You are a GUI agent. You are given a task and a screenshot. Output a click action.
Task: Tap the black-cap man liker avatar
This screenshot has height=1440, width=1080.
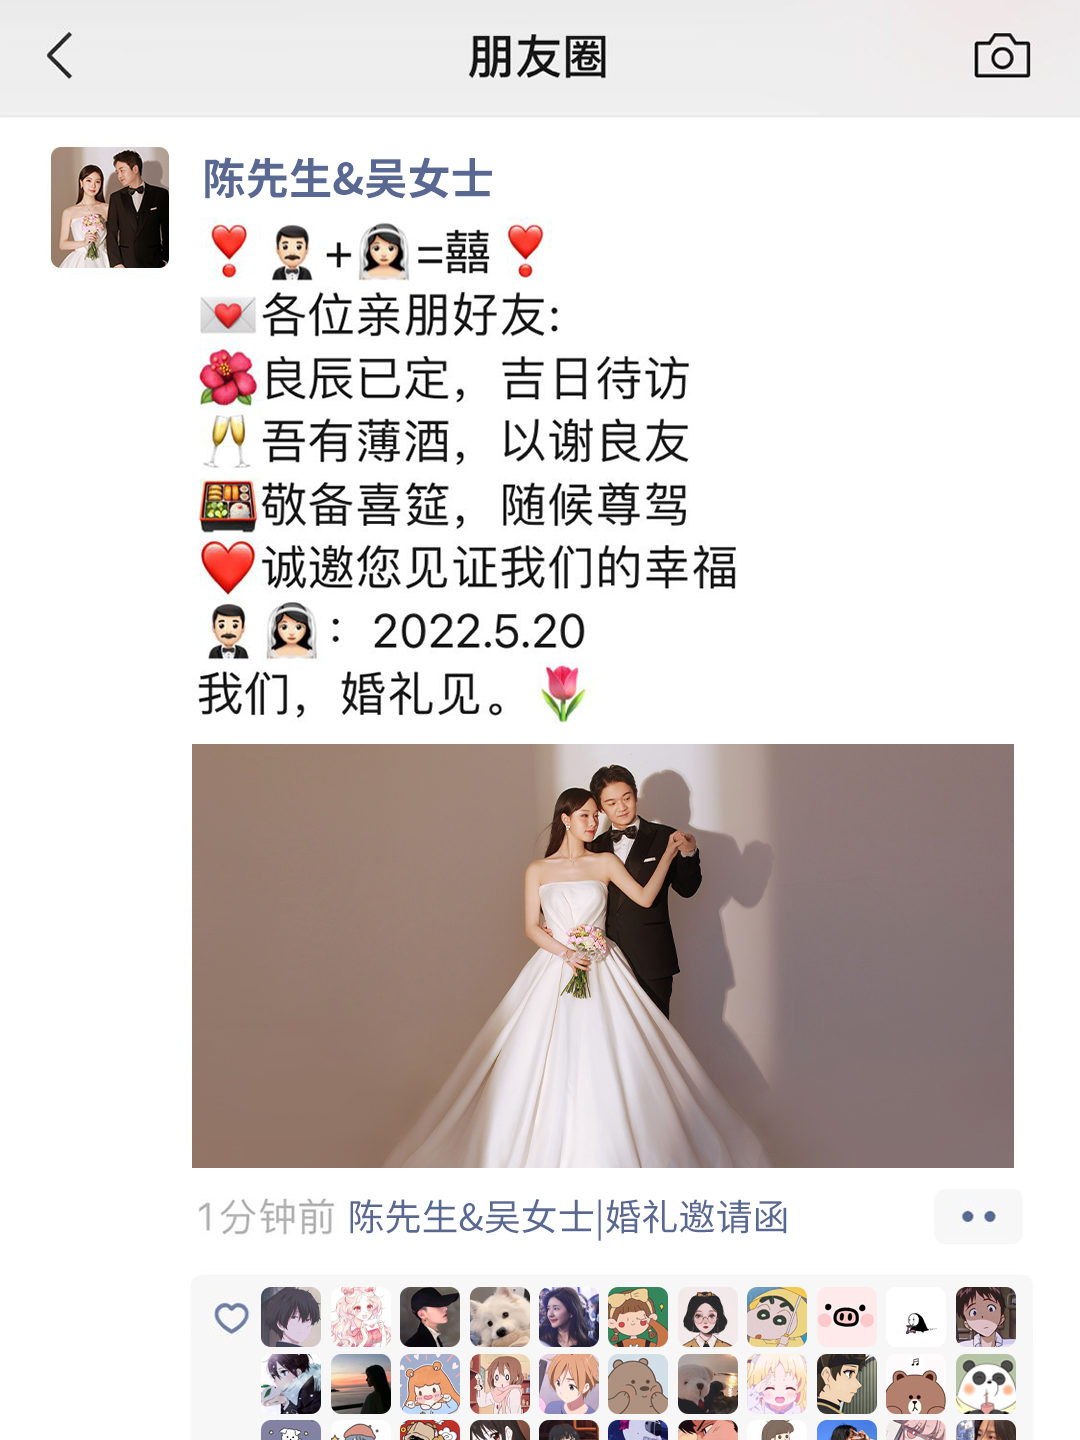430,1317
